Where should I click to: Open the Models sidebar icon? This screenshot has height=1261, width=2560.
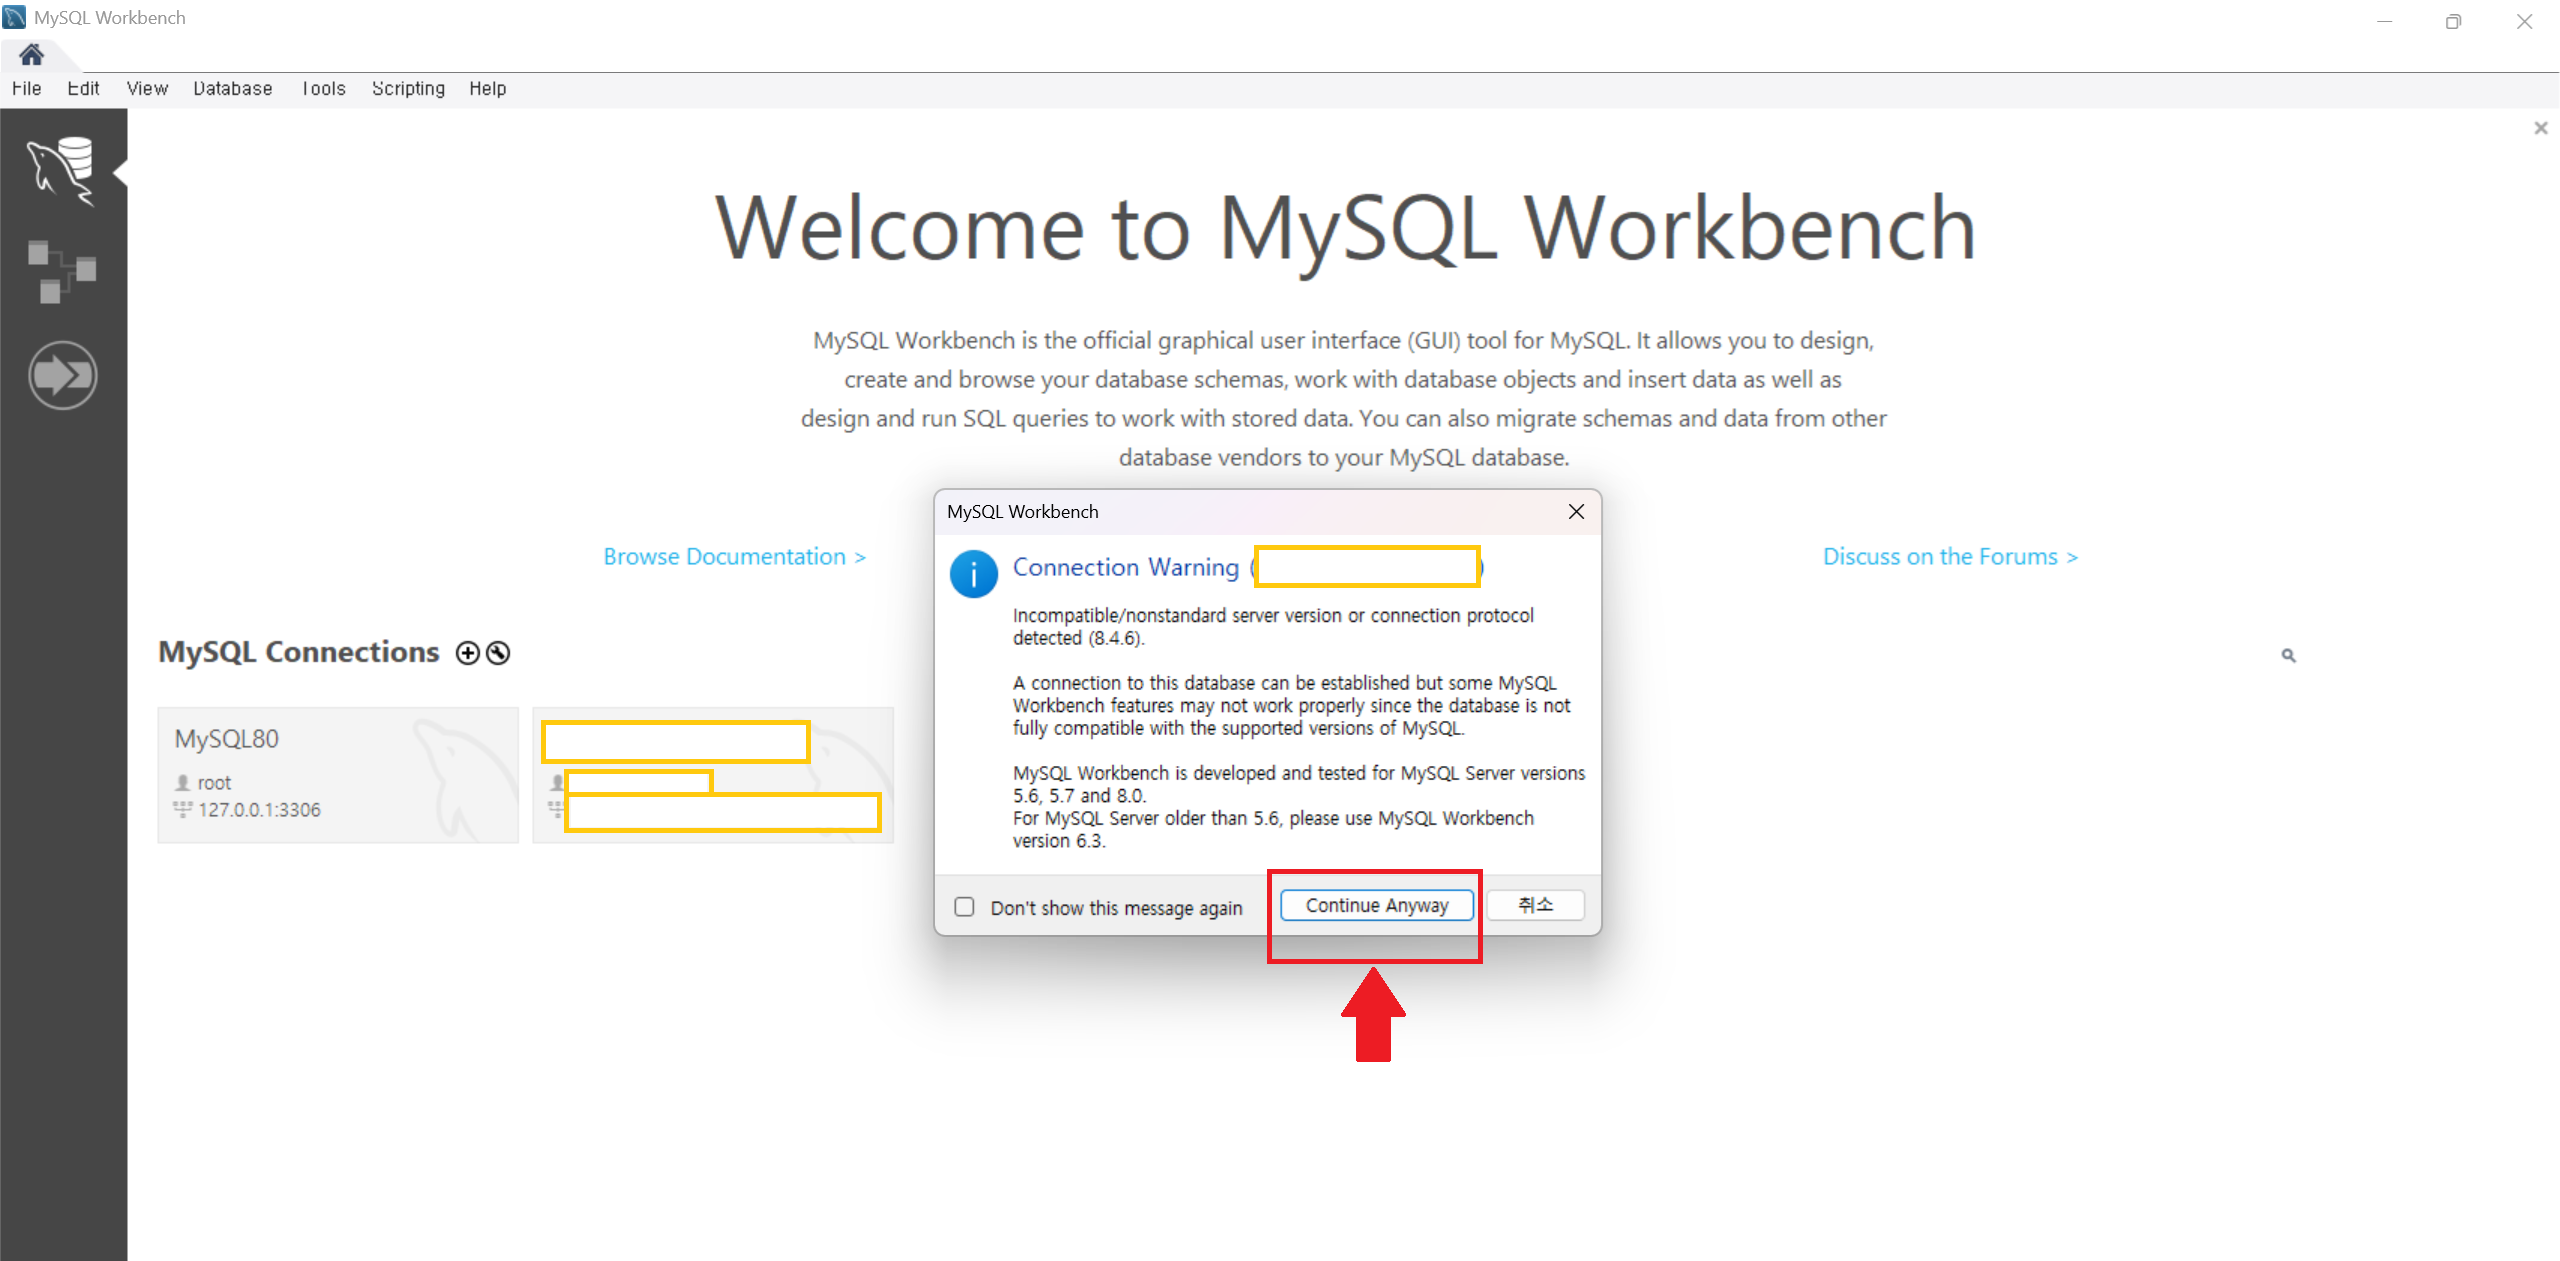(x=62, y=271)
